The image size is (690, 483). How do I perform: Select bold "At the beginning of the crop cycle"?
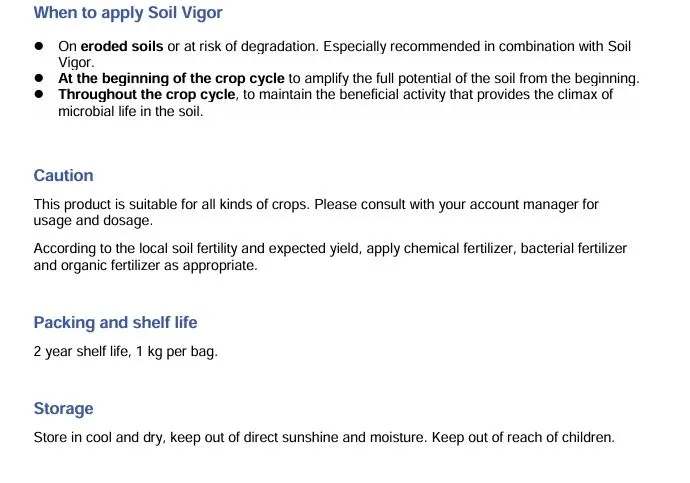(172, 78)
